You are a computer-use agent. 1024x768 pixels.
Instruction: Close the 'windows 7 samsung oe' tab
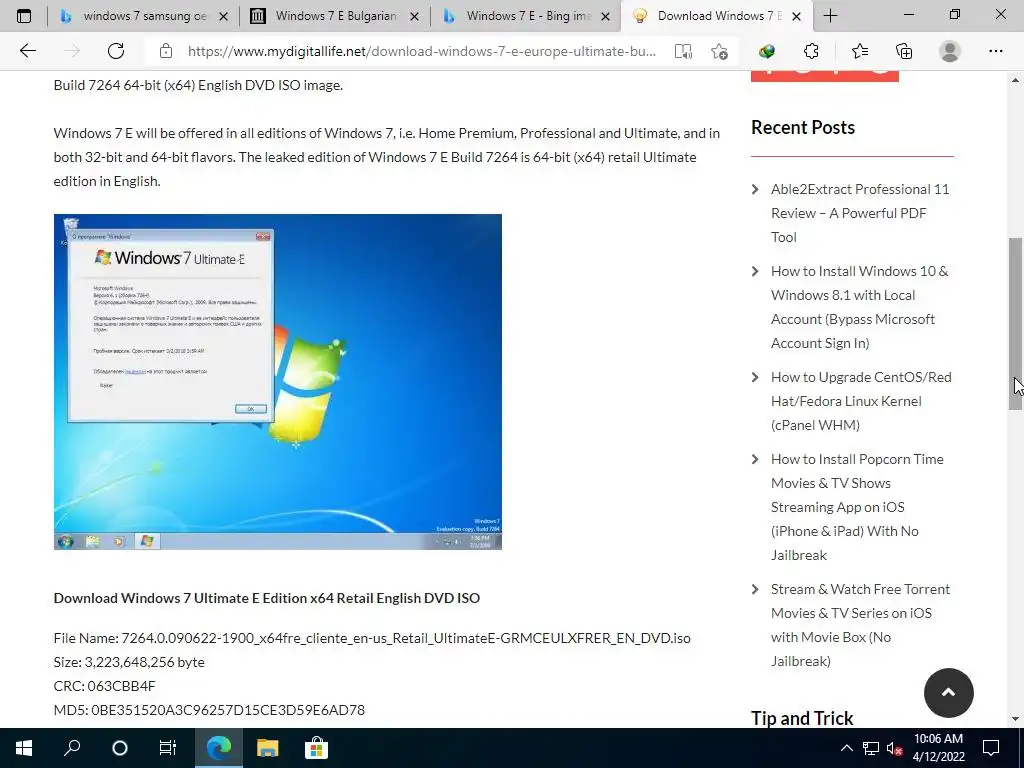tap(223, 16)
